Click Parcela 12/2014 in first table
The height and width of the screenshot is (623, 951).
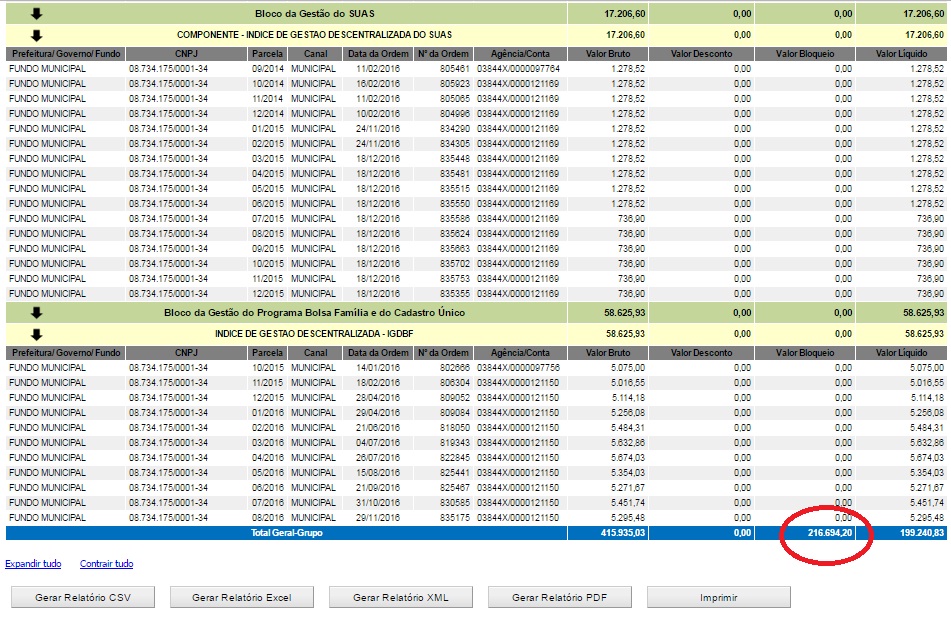tap(267, 113)
